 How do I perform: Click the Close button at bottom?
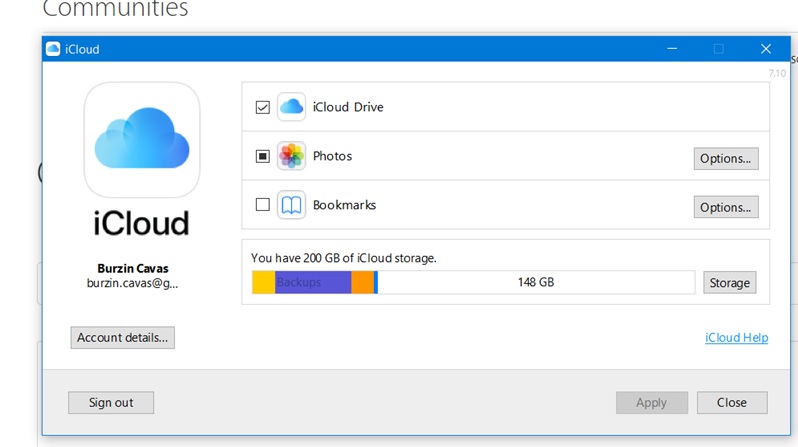click(732, 403)
